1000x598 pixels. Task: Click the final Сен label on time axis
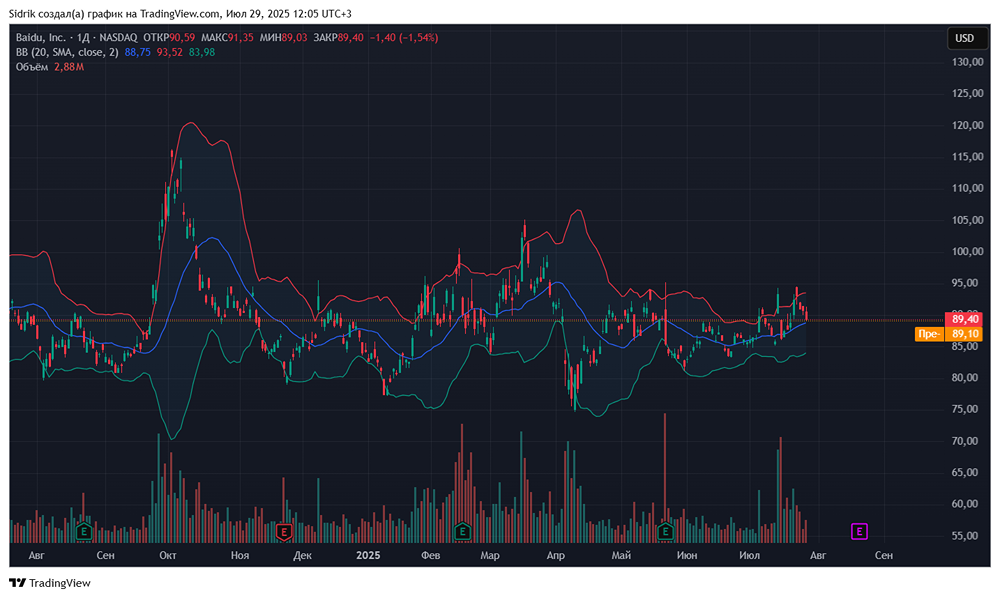click(x=883, y=555)
